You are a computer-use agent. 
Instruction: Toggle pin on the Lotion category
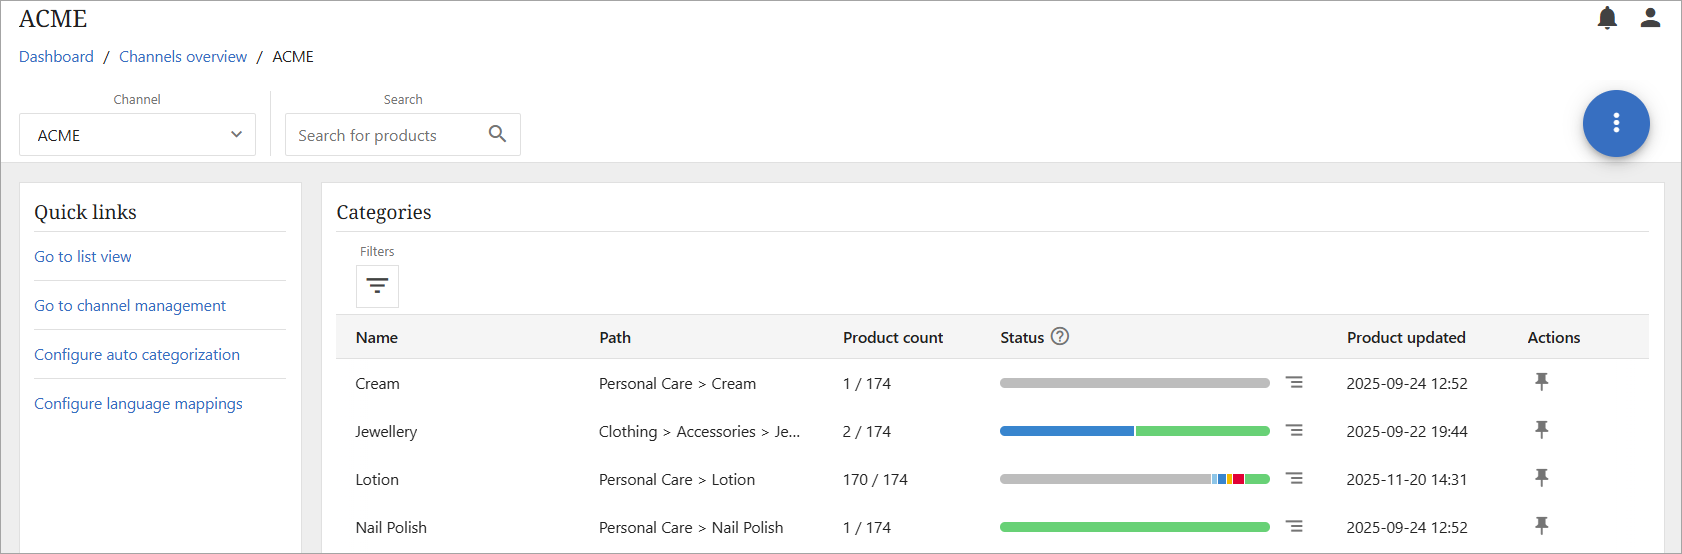[1541, 478]
